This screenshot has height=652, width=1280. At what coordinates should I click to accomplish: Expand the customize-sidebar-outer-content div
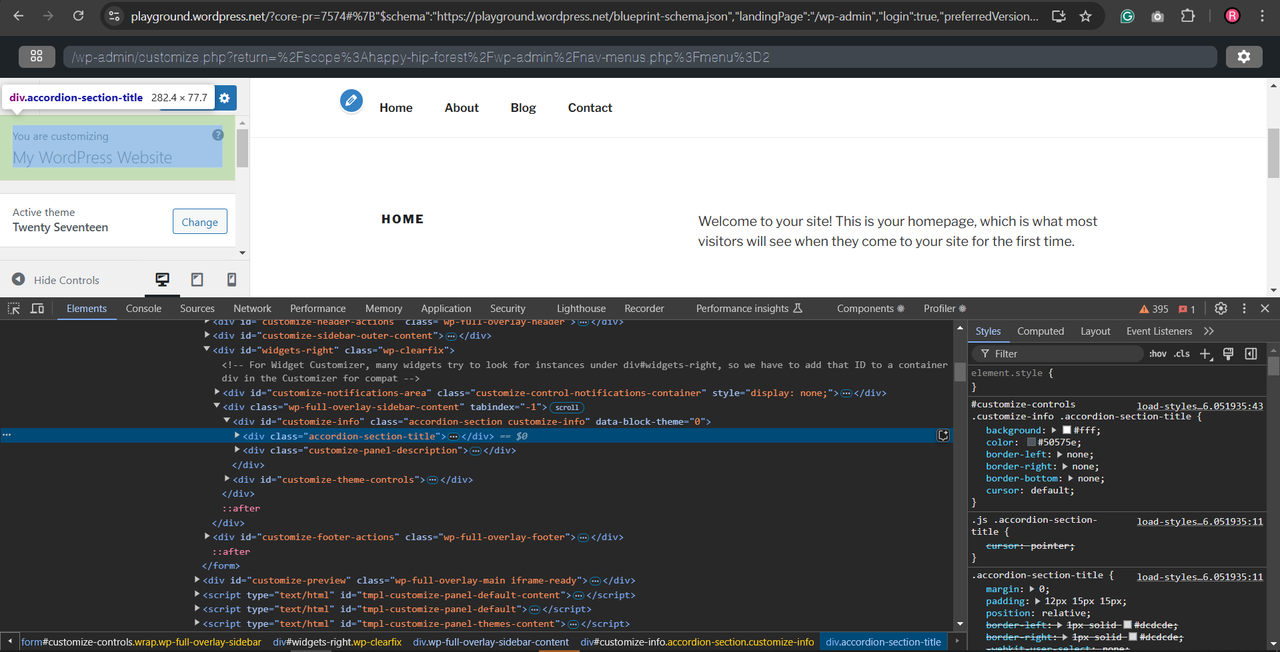(208, 335)
